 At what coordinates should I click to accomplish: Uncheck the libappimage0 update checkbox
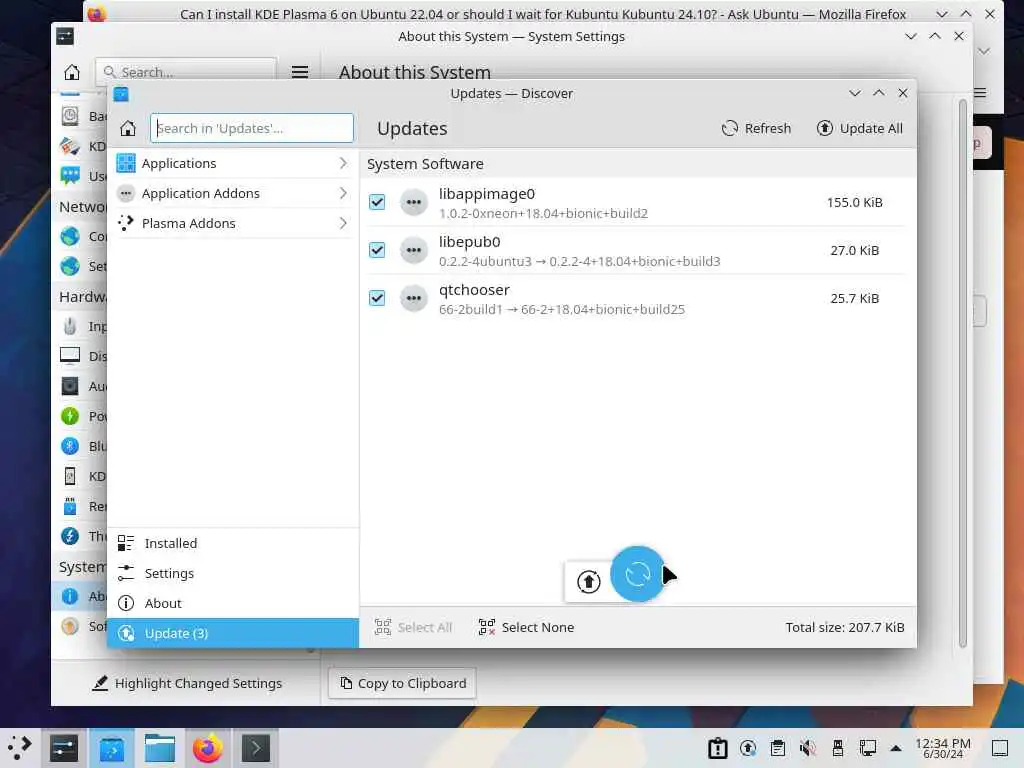coord(377,202)
